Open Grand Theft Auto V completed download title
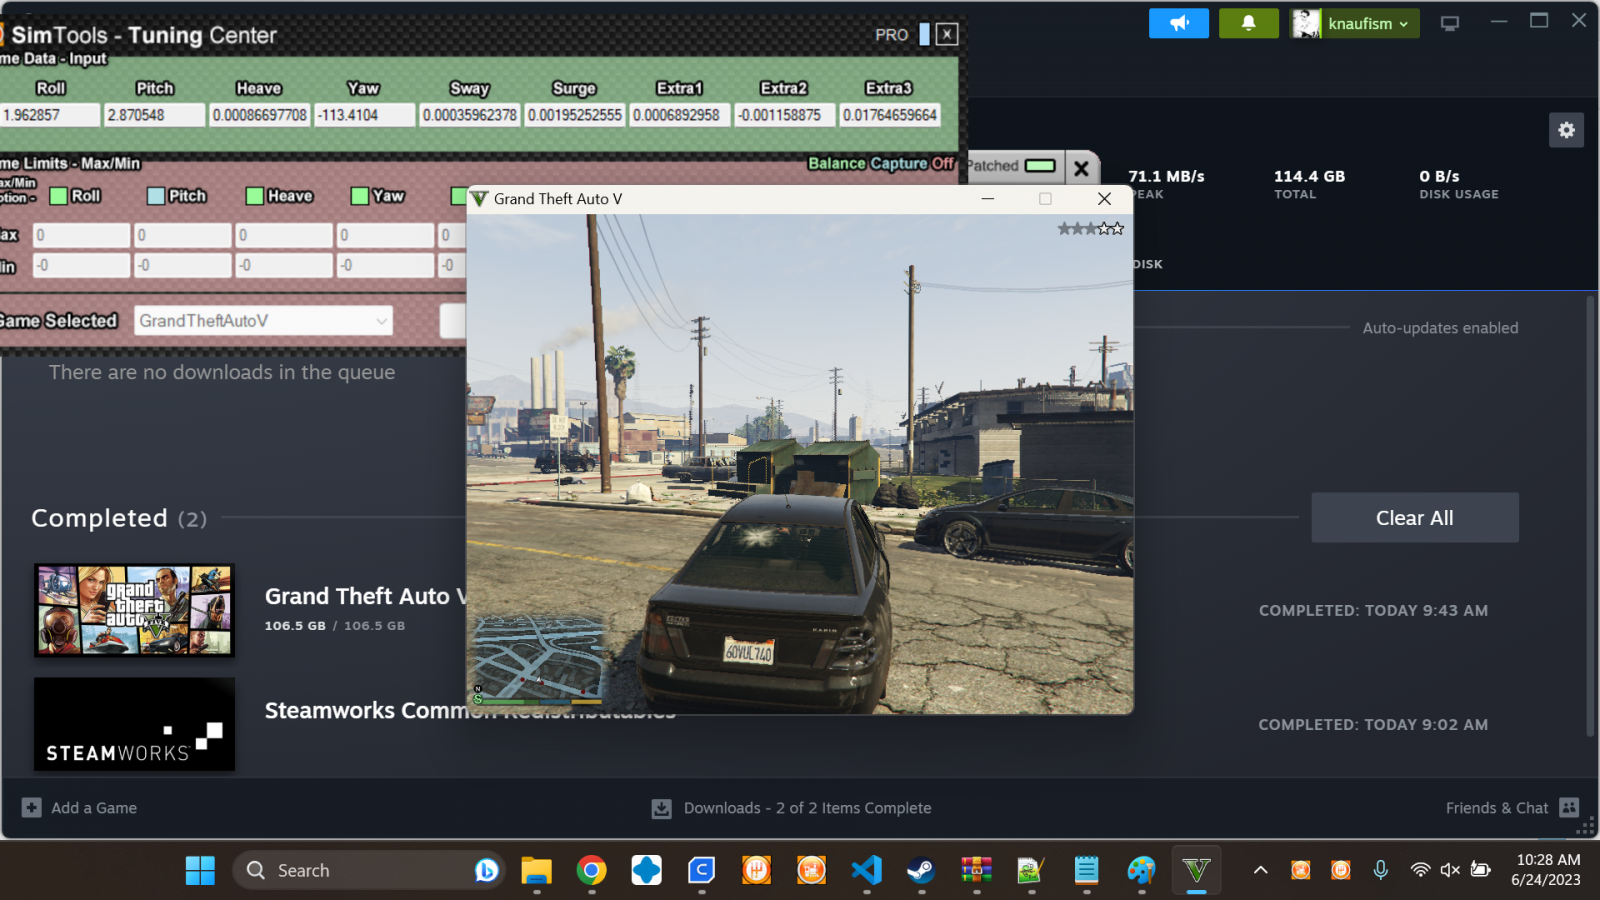1600x900 pixels. 365,596
